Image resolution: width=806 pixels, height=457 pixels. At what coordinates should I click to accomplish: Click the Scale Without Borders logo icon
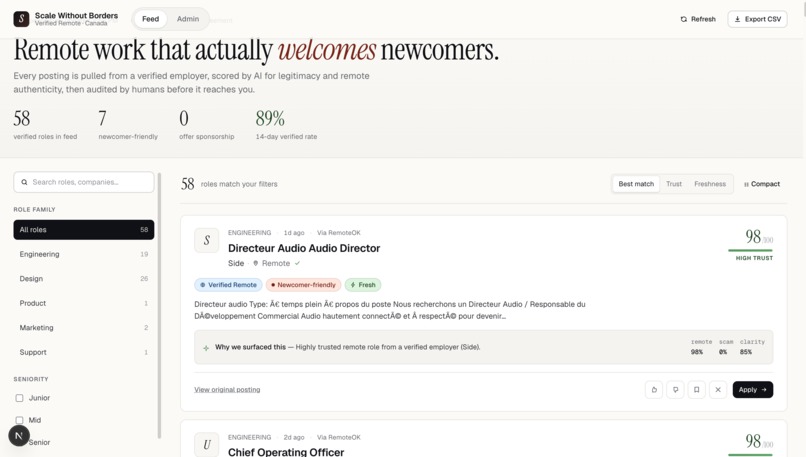pos(21,19)
